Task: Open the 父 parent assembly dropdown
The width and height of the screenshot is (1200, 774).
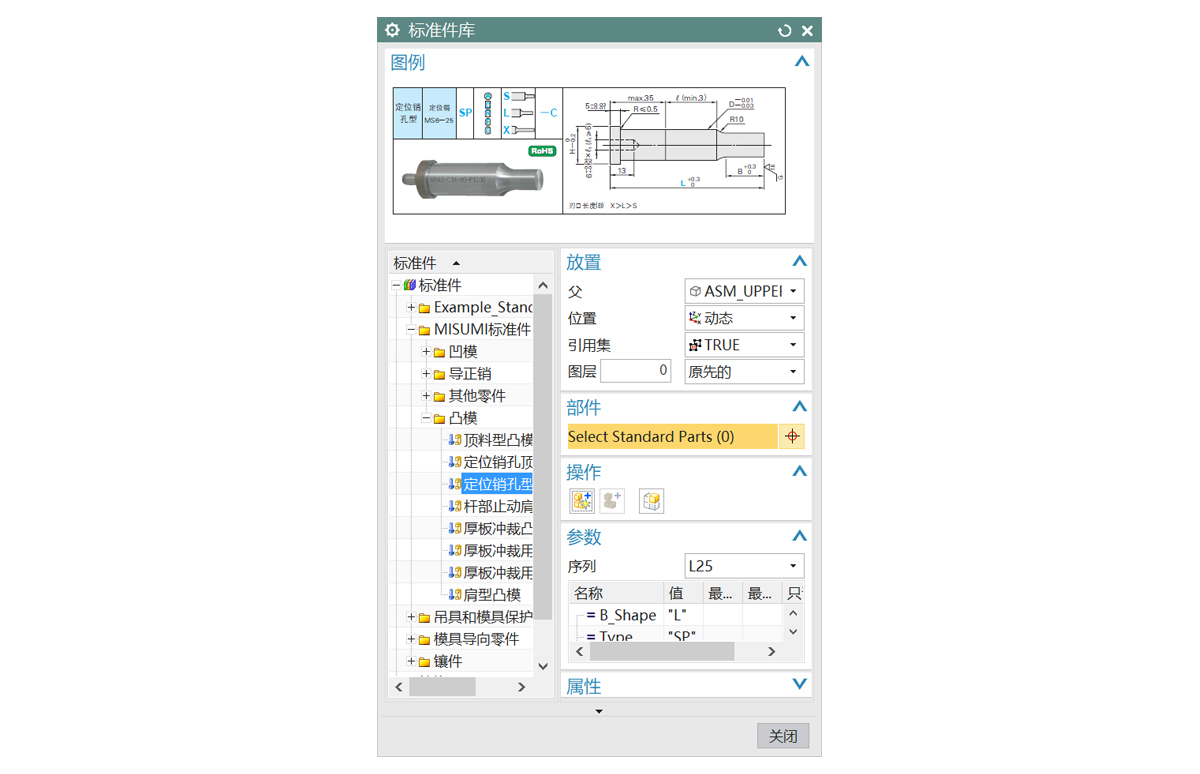Action: pos(744,291)
